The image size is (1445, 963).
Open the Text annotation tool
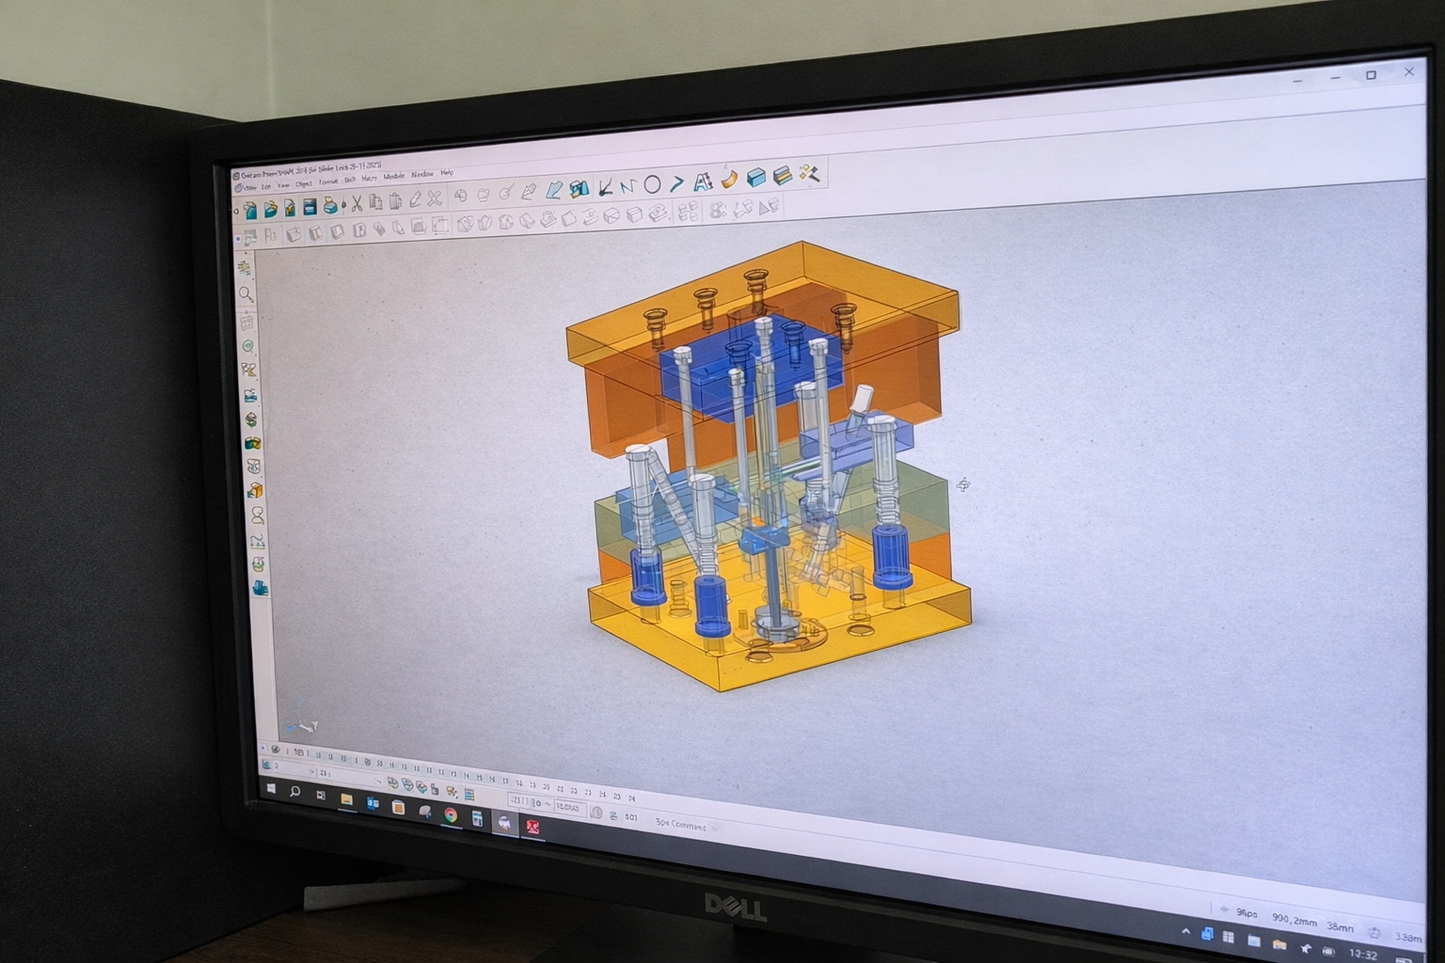click(x=702, y=181)
